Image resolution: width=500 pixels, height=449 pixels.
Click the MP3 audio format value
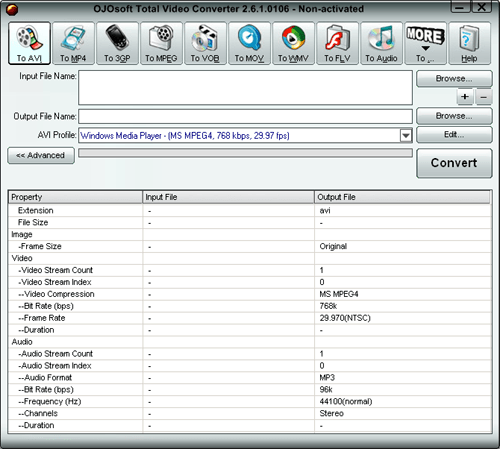[327, 378]
